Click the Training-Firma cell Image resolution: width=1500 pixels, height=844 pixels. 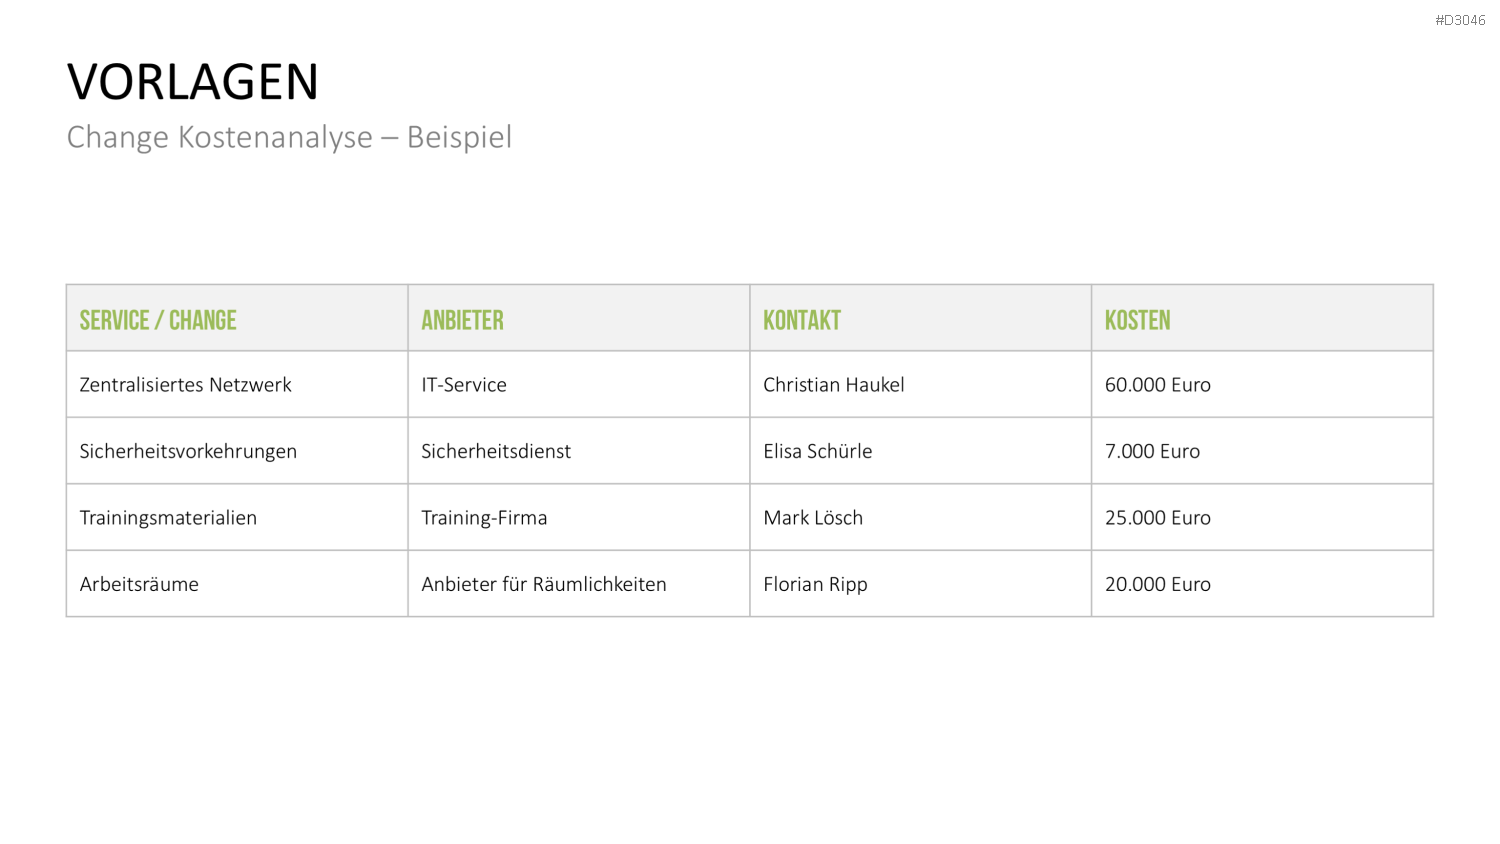579,517
